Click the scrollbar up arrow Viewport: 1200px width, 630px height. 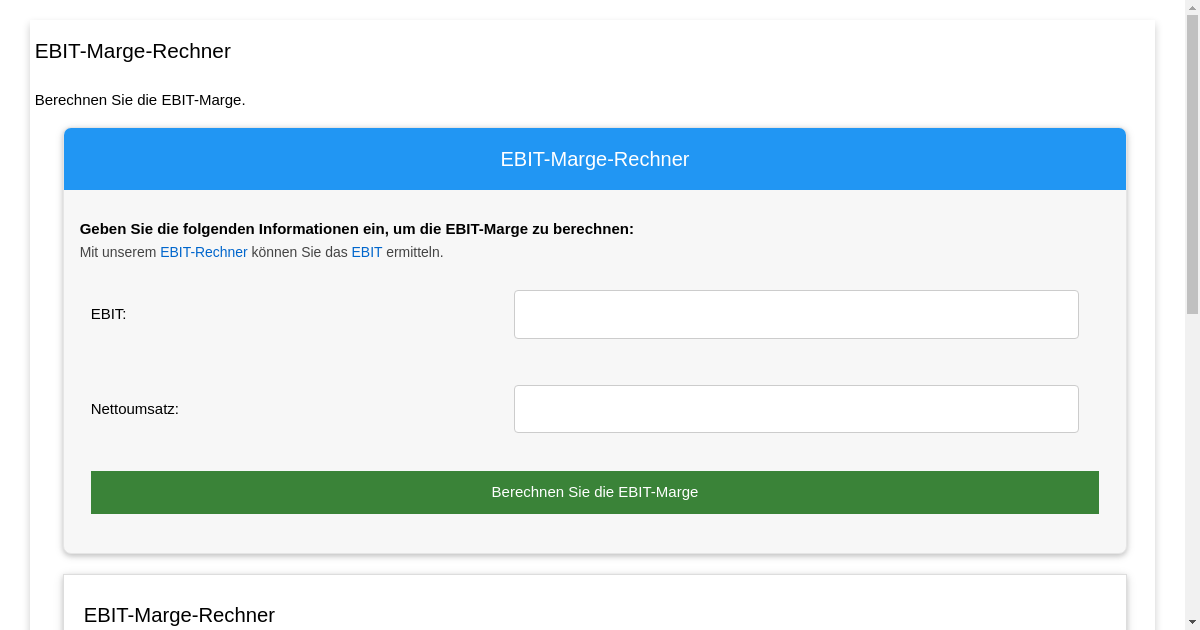tap(1193, 8)
